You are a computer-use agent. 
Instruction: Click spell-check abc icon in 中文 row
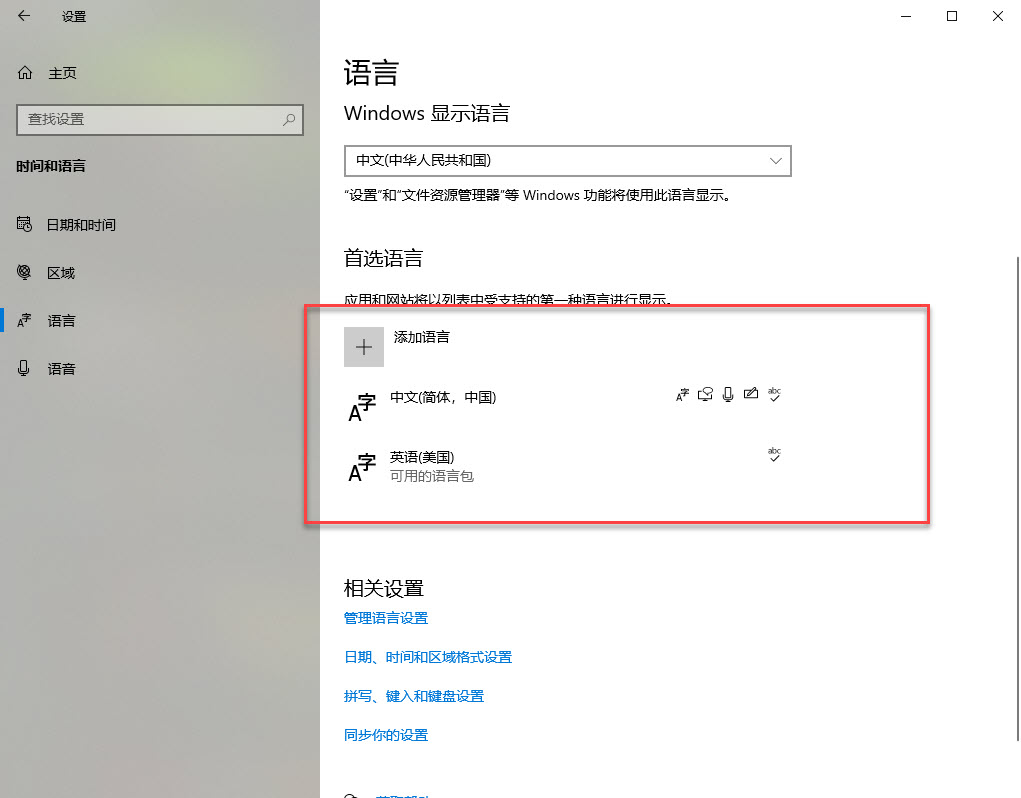coord(774,394)
